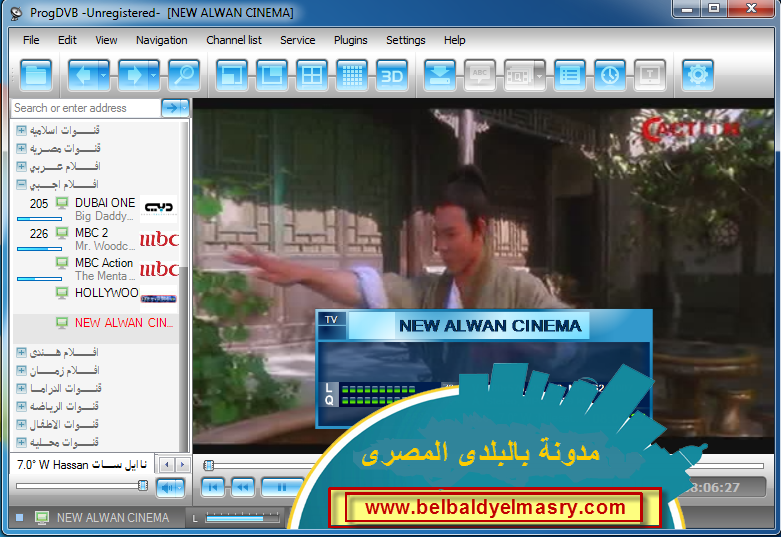Select the multi-channel grid mosaic icon
The image size is (781, 537).
tap(352, 75)
